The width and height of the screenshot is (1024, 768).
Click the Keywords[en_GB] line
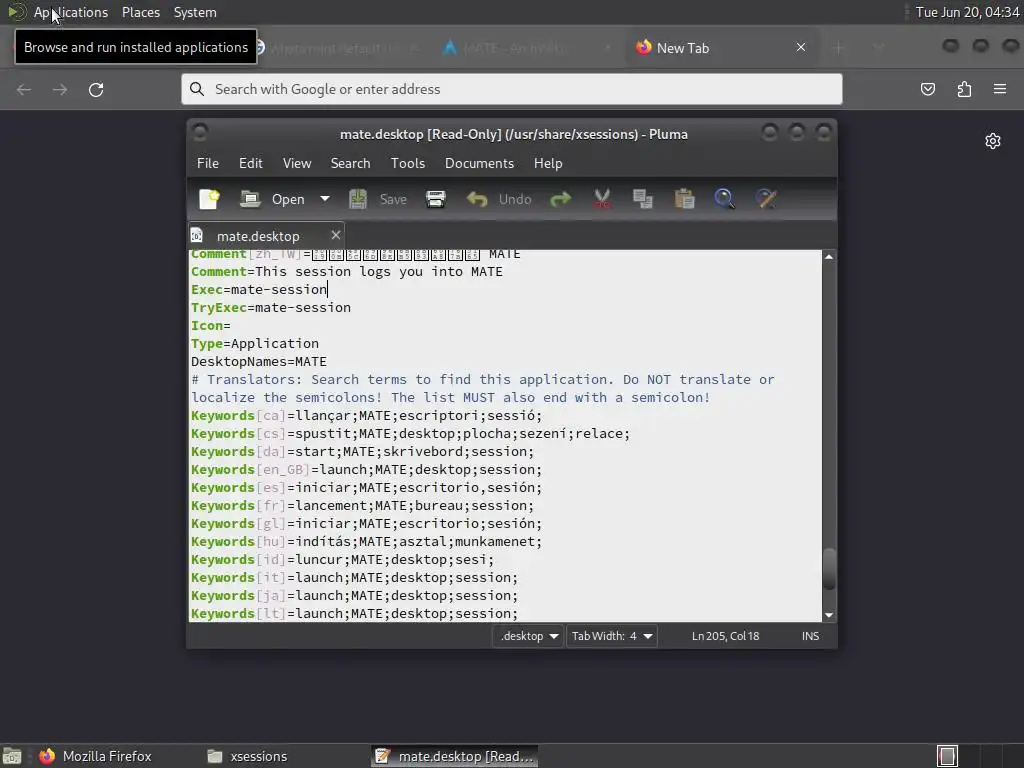point(366,470)
